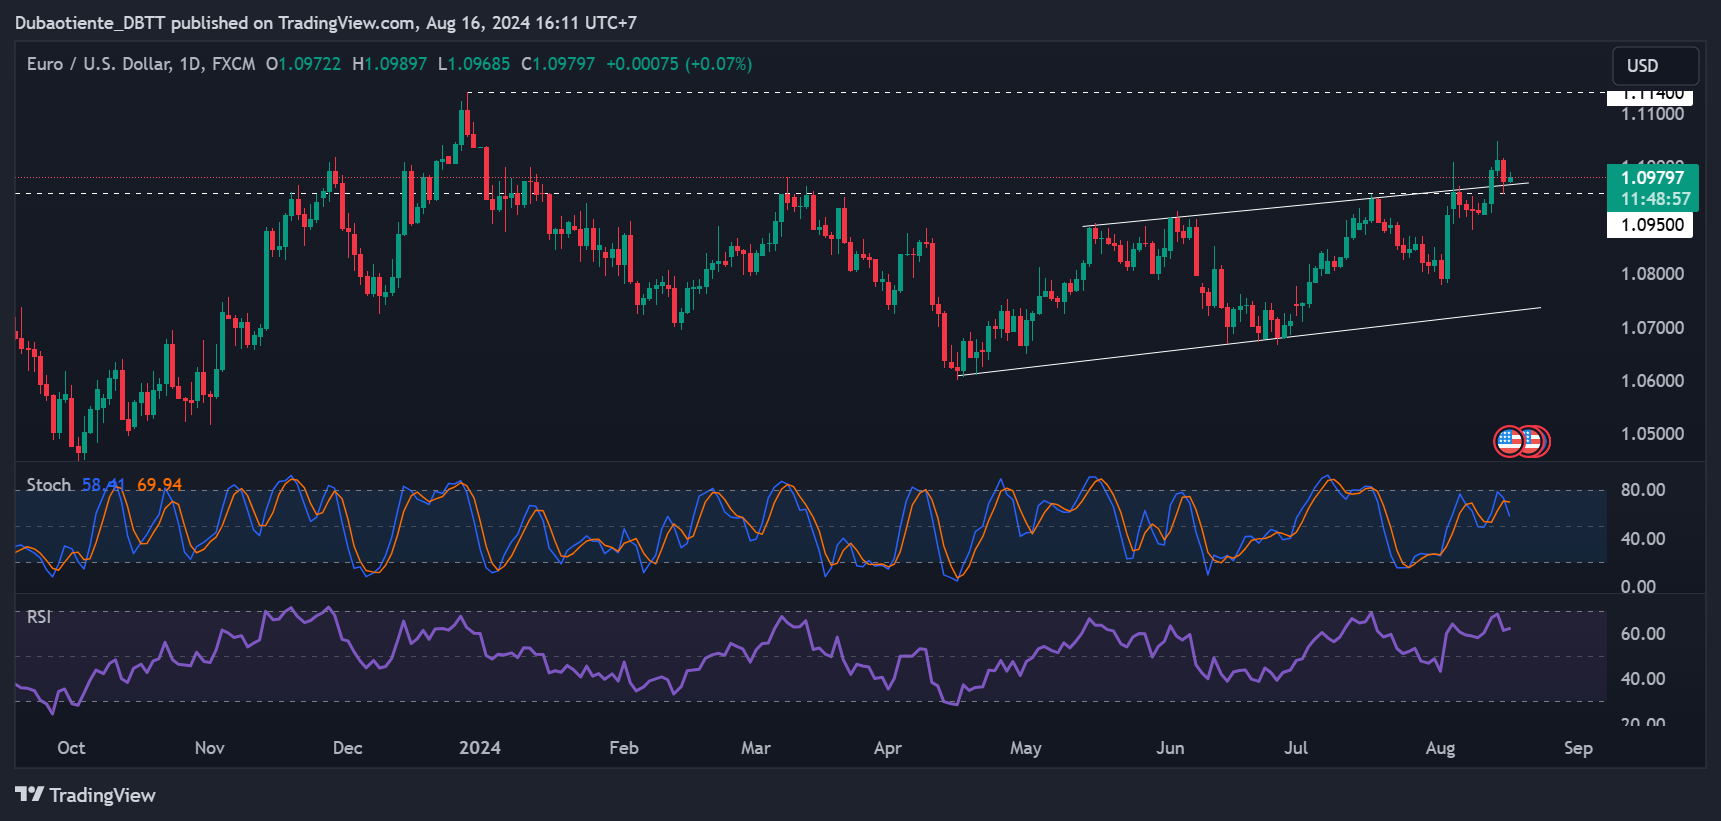This screenshot has width=1721, height=821.
Task: Click the Oct label on the time axis
Action: coord(71,748)
